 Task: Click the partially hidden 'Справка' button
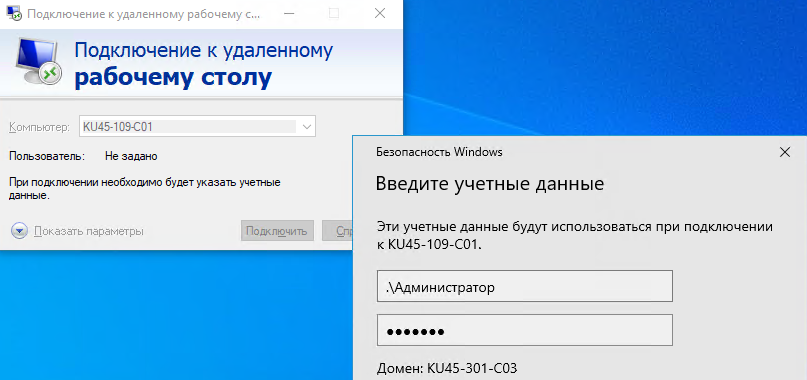pyautogui.click(x=338, y=231)
